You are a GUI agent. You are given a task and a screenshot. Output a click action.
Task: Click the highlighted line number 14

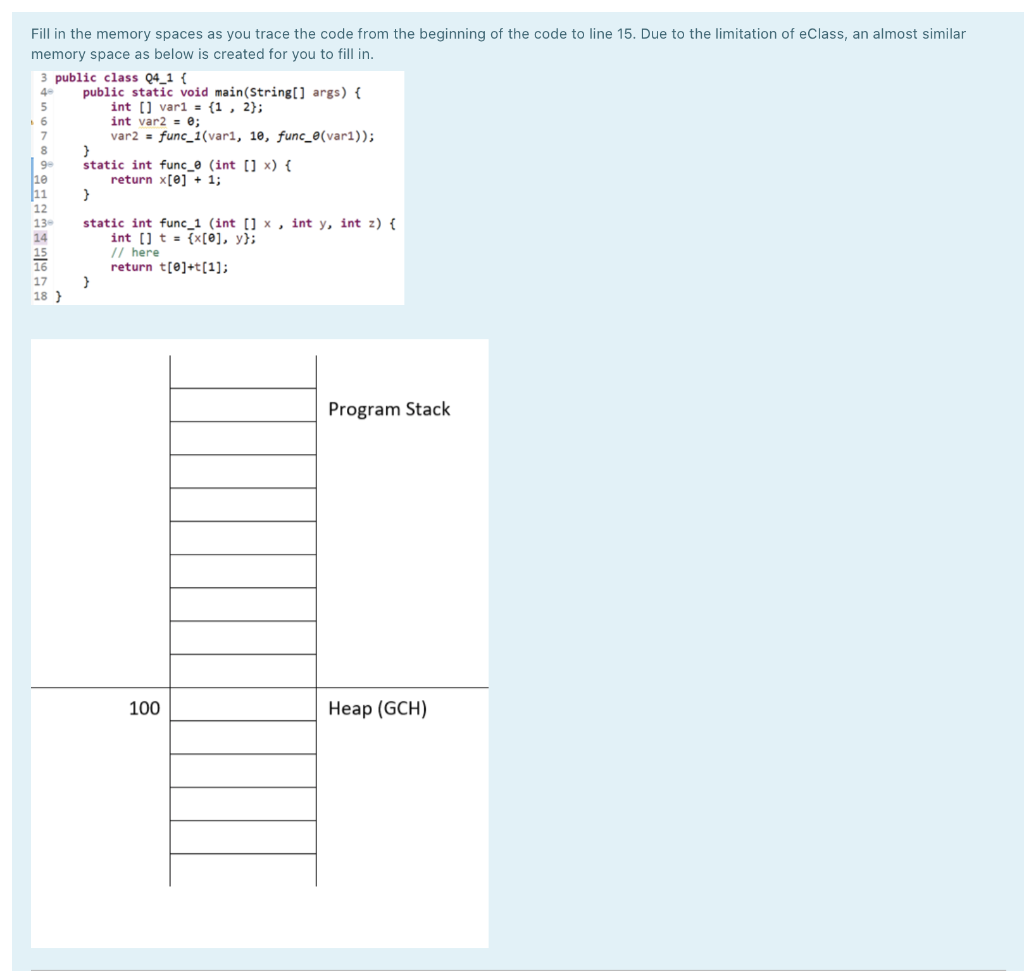tap(42, 238)
